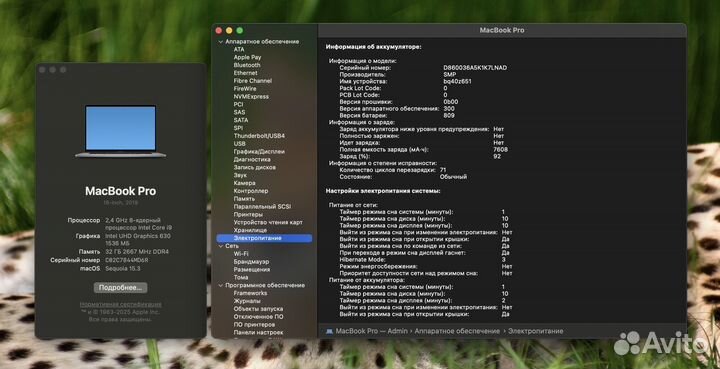
Task: Select Звук in the sidebar
Action: coord(240,175)
